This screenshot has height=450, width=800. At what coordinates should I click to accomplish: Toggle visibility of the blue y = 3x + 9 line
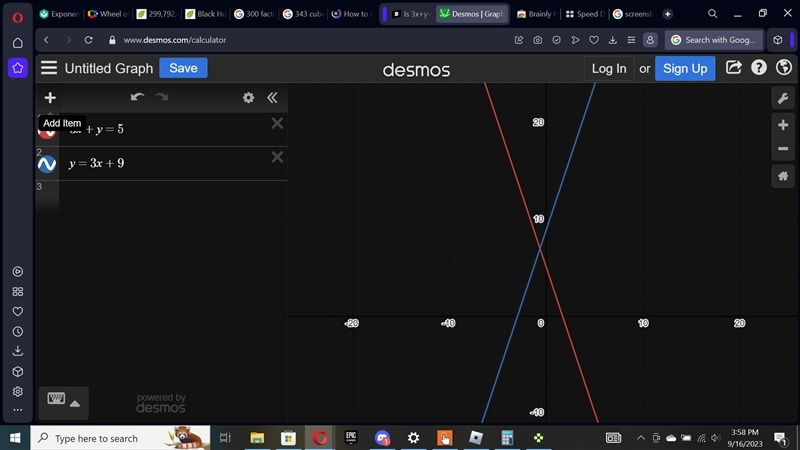tap(47, 164)
